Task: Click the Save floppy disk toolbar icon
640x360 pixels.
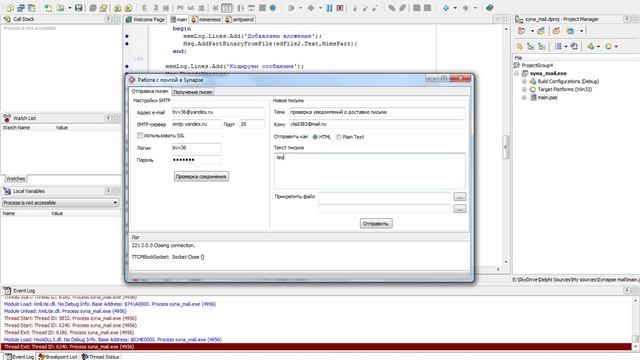Action: point(78,8)
